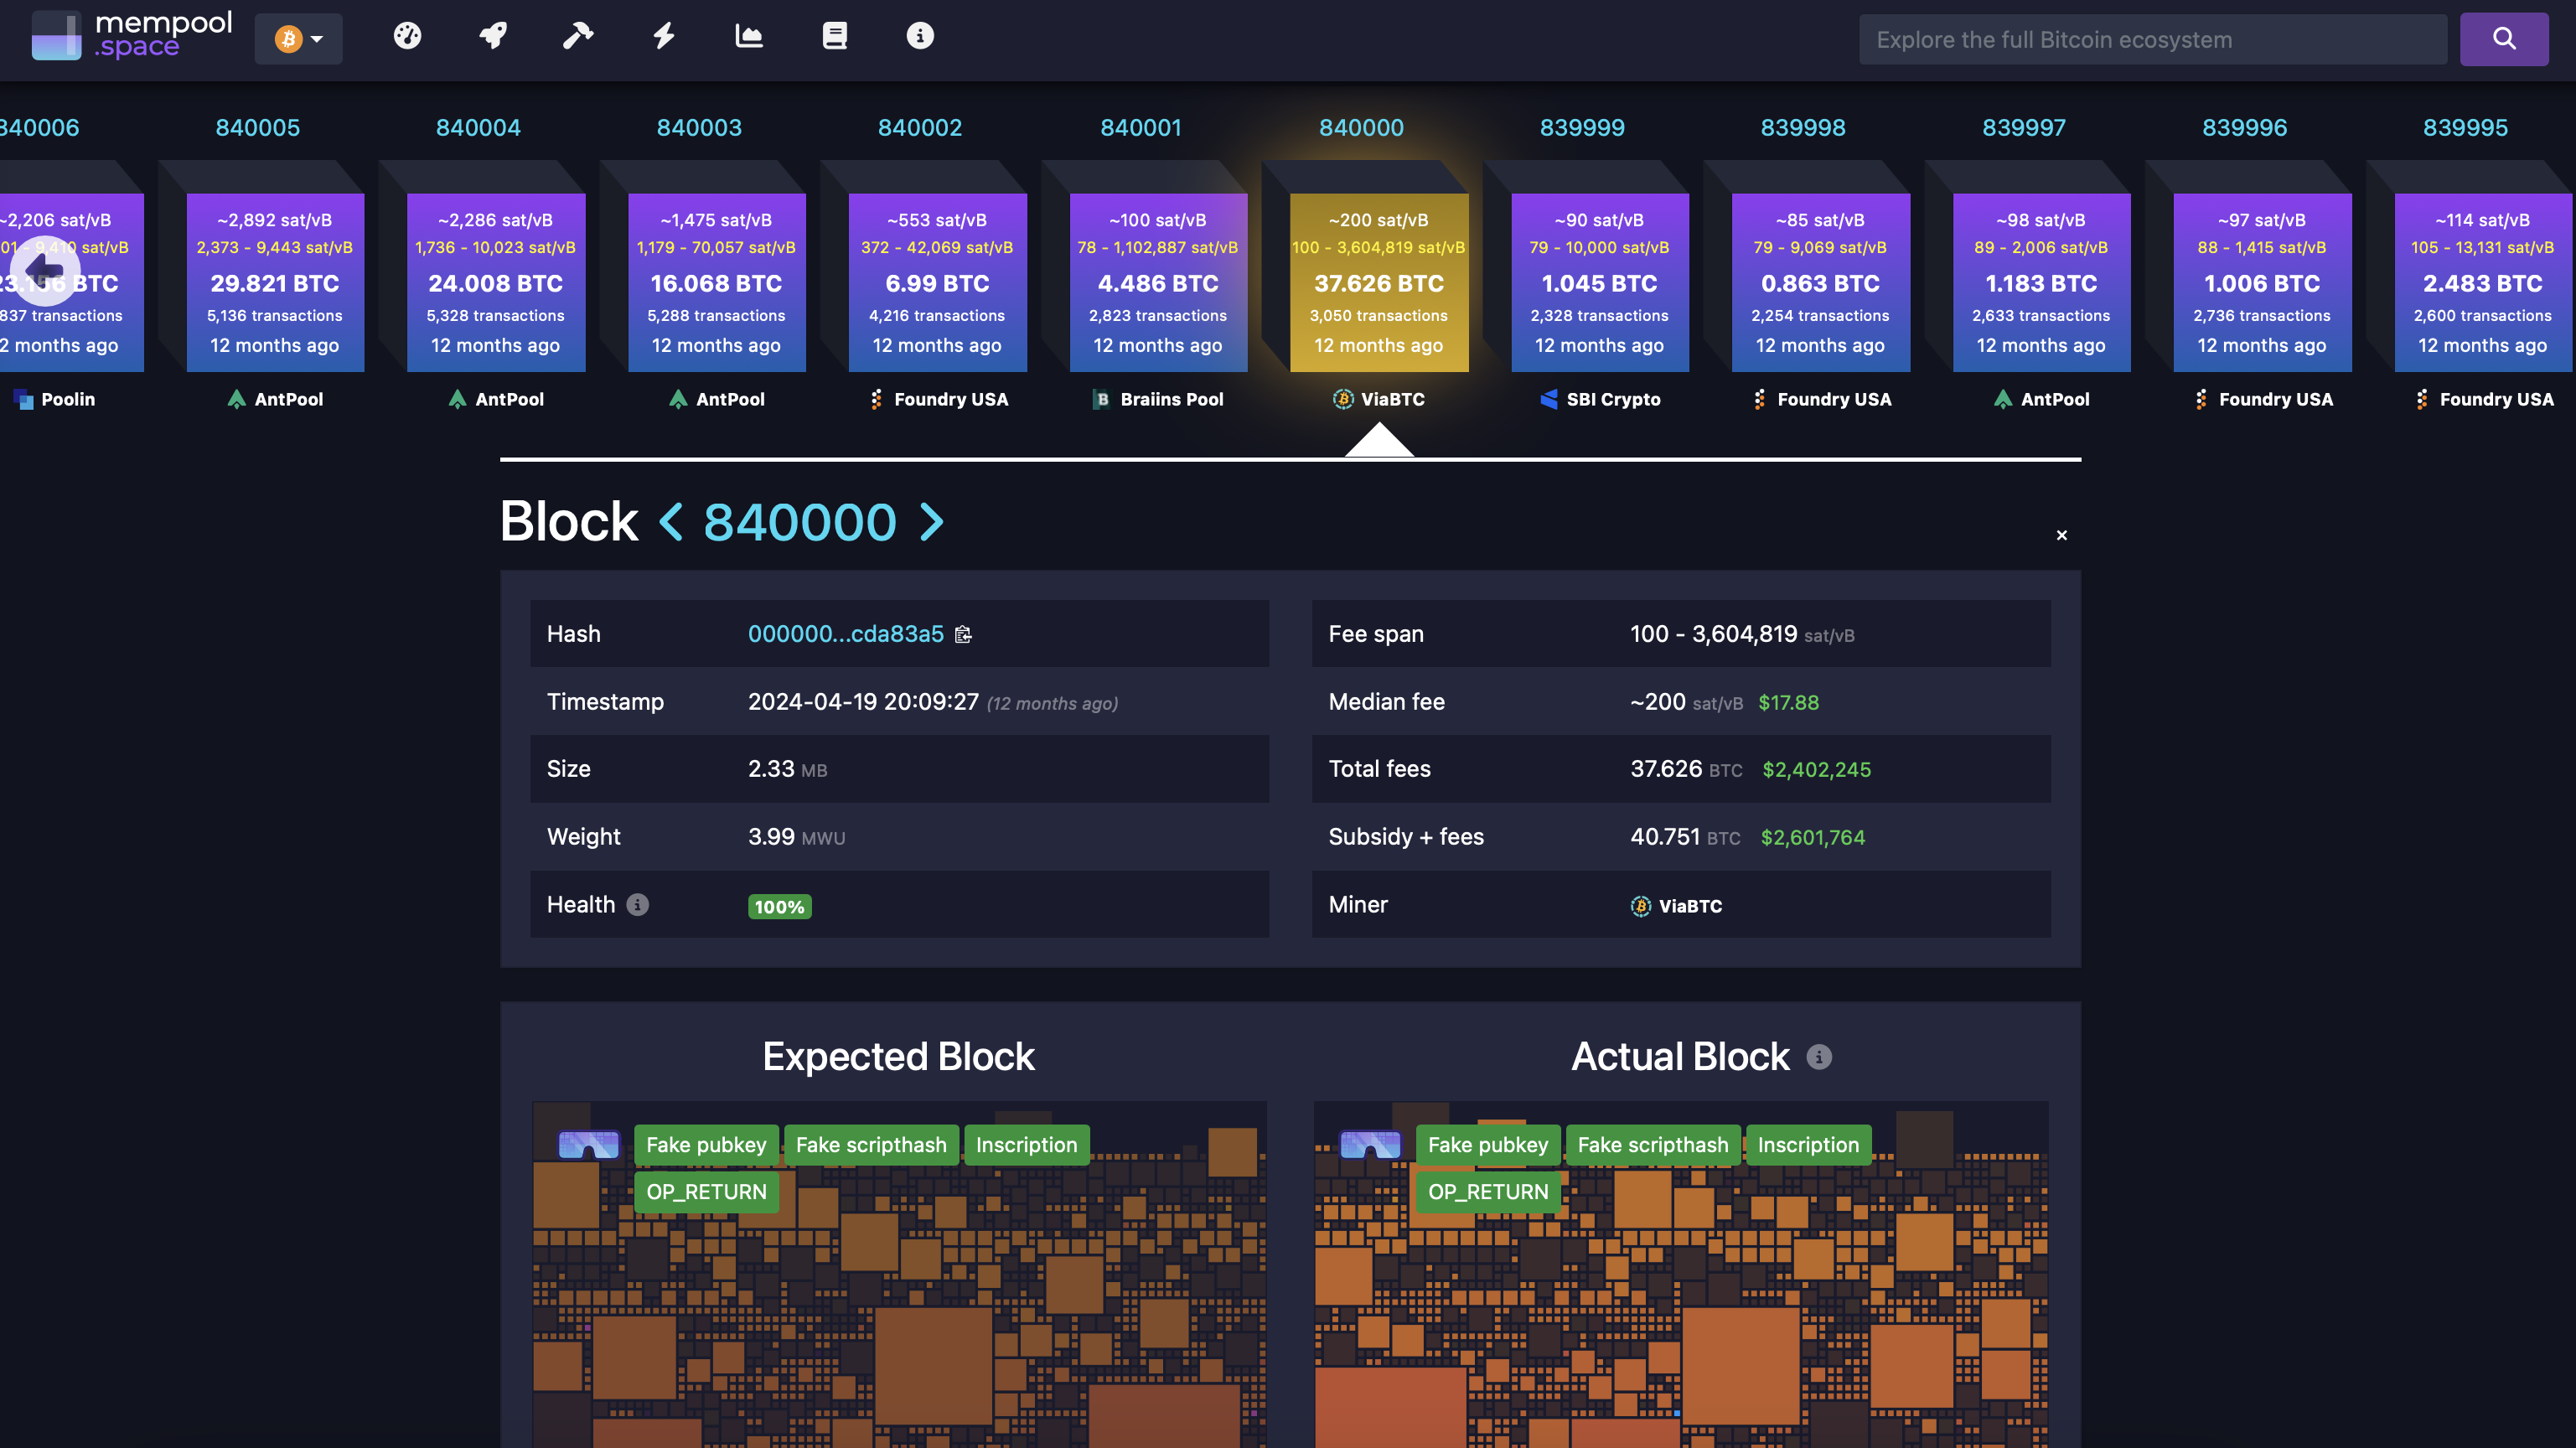
Task: Toggle Fake scripthash filter in Expected Block
Action: coord(871,1144)
